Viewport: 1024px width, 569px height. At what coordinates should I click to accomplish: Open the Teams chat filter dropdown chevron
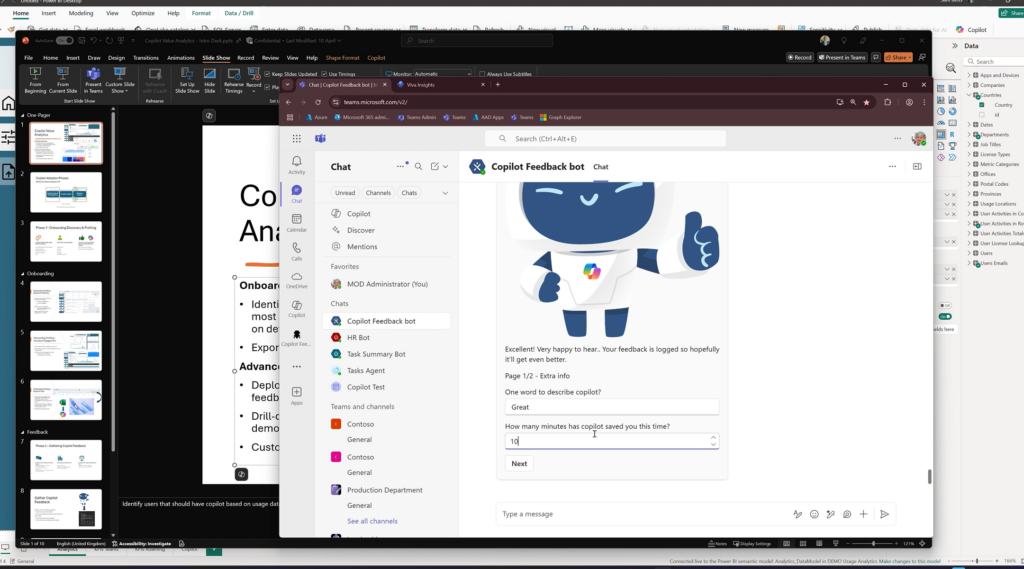pos(445,193)
